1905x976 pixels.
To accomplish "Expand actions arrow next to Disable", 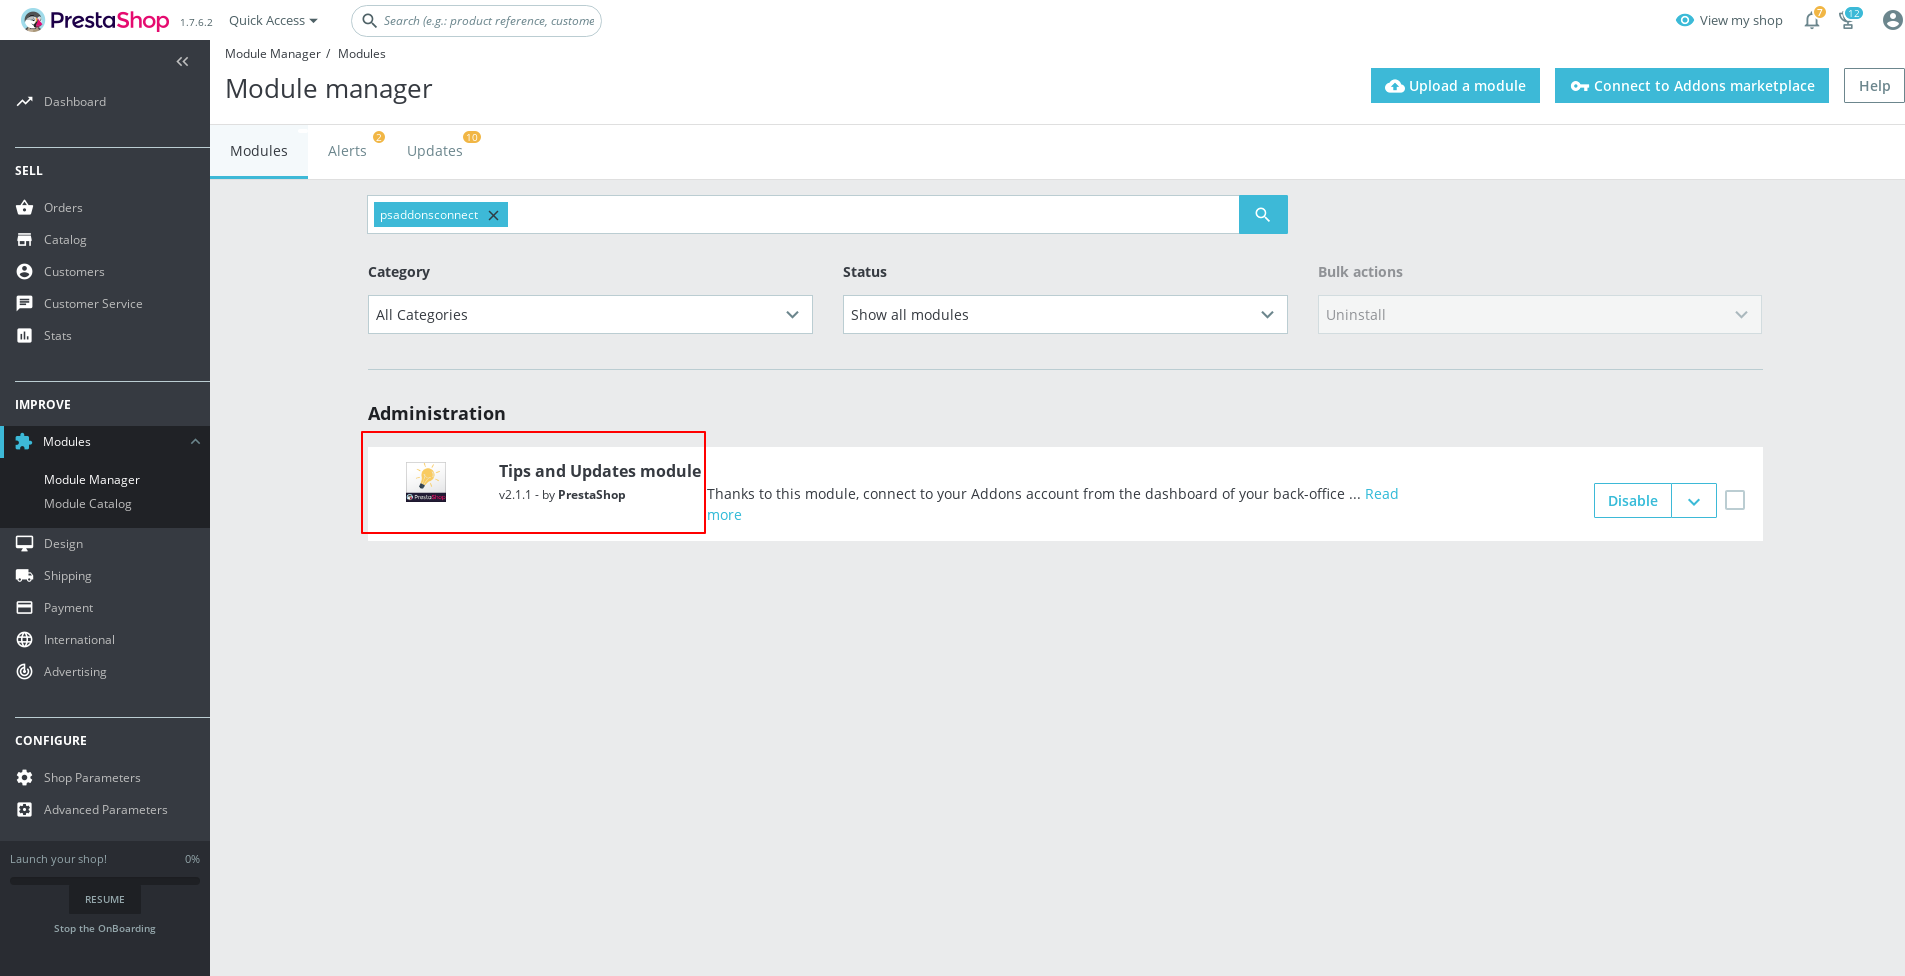I will tap(1694, 501).
